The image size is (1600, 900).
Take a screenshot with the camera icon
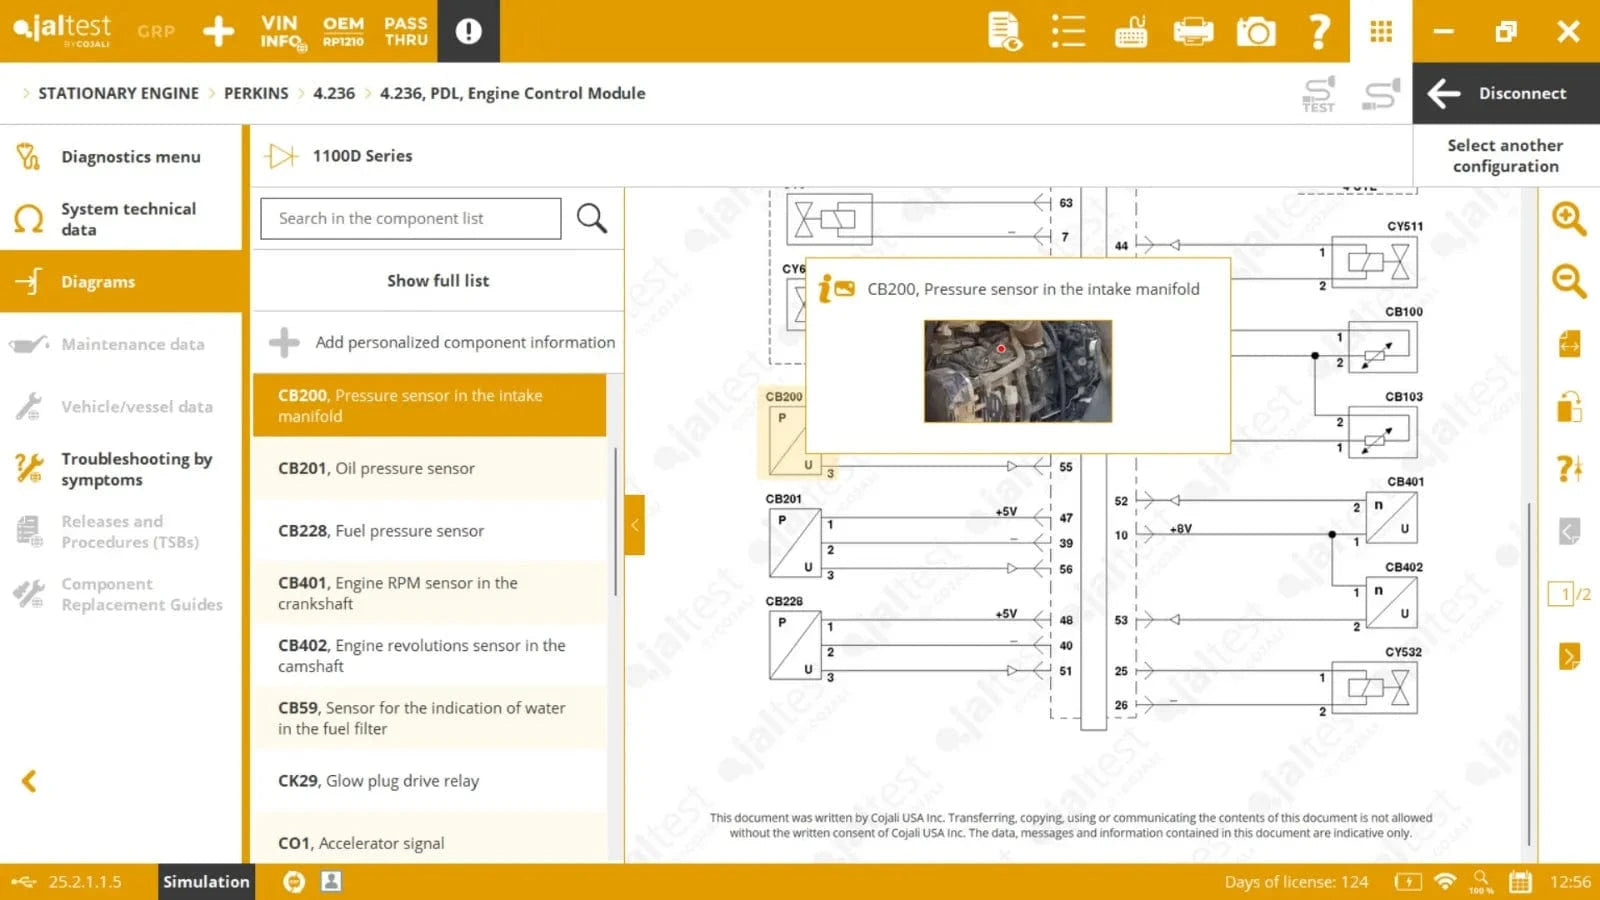(1256, 32)
